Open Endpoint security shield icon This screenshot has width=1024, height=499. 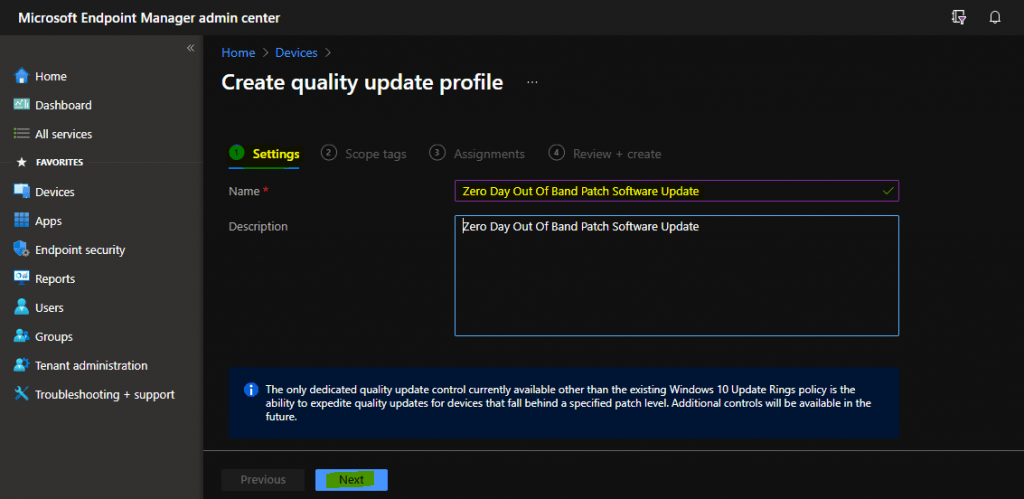[x=22, y=250]
